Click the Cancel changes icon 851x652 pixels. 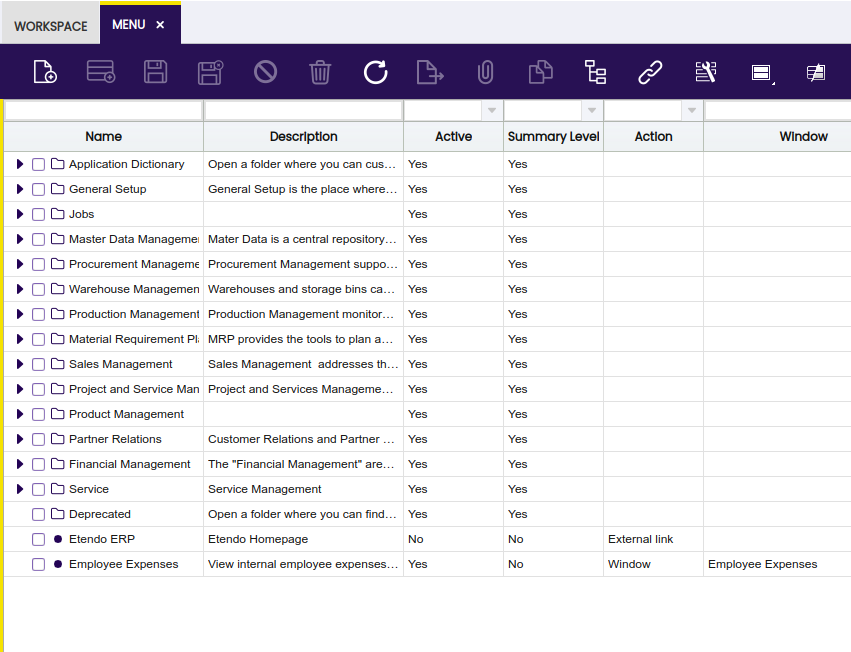click(x=265, y=72)
